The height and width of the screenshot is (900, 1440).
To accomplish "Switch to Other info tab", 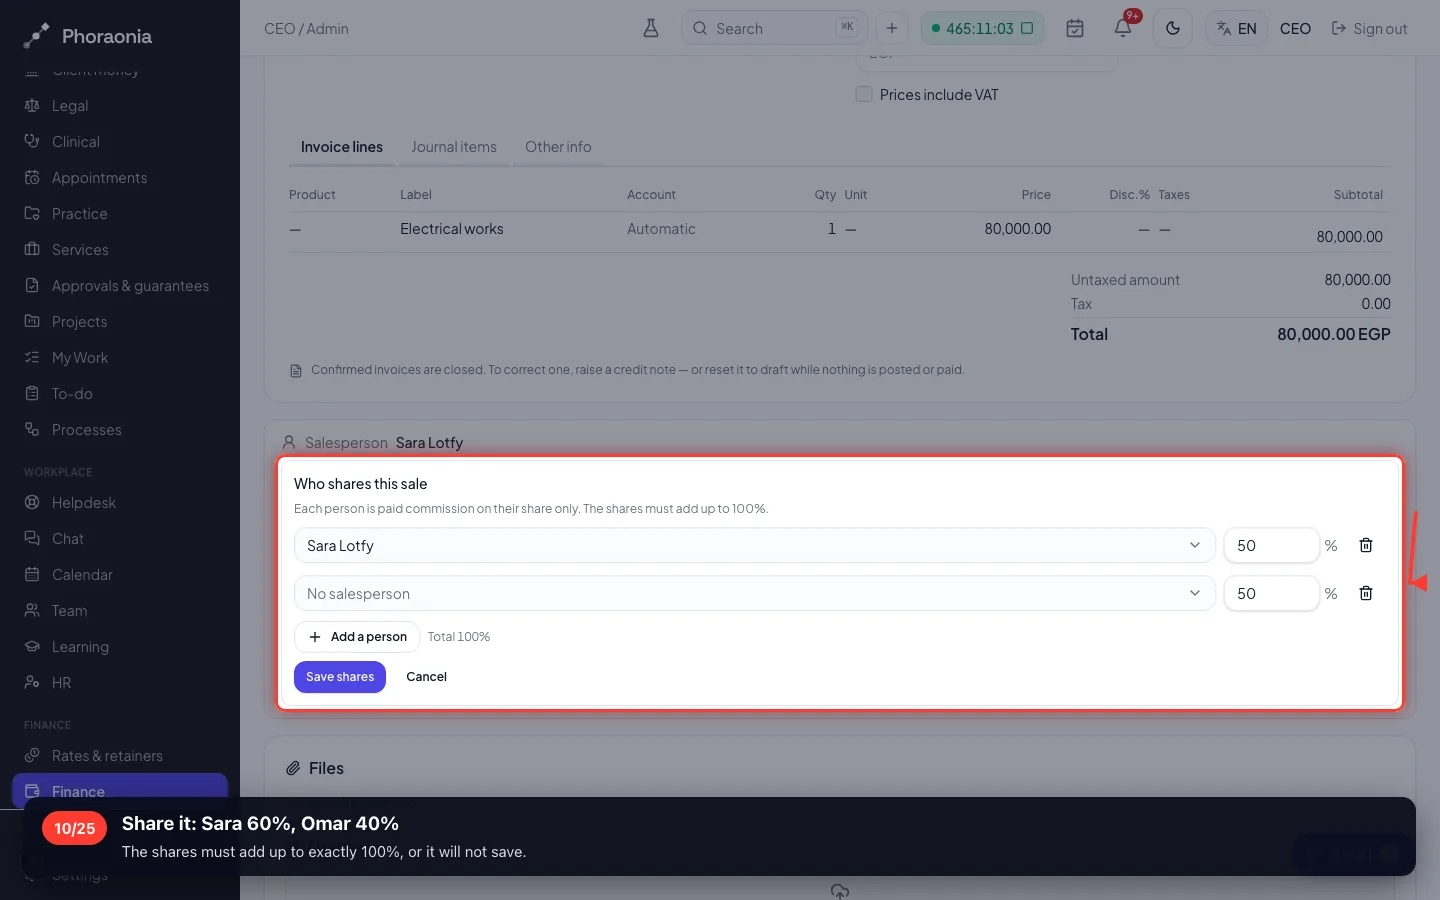I will coord(558,147).
